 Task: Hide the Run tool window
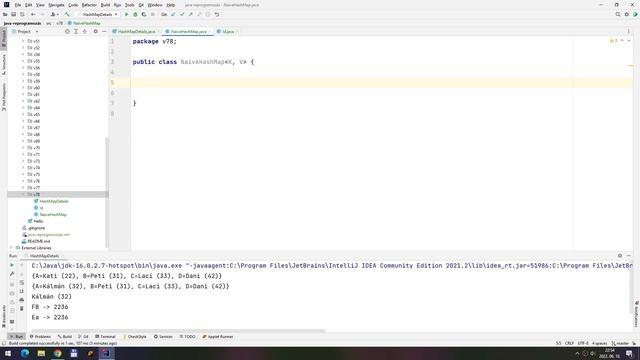coord(629,256)
